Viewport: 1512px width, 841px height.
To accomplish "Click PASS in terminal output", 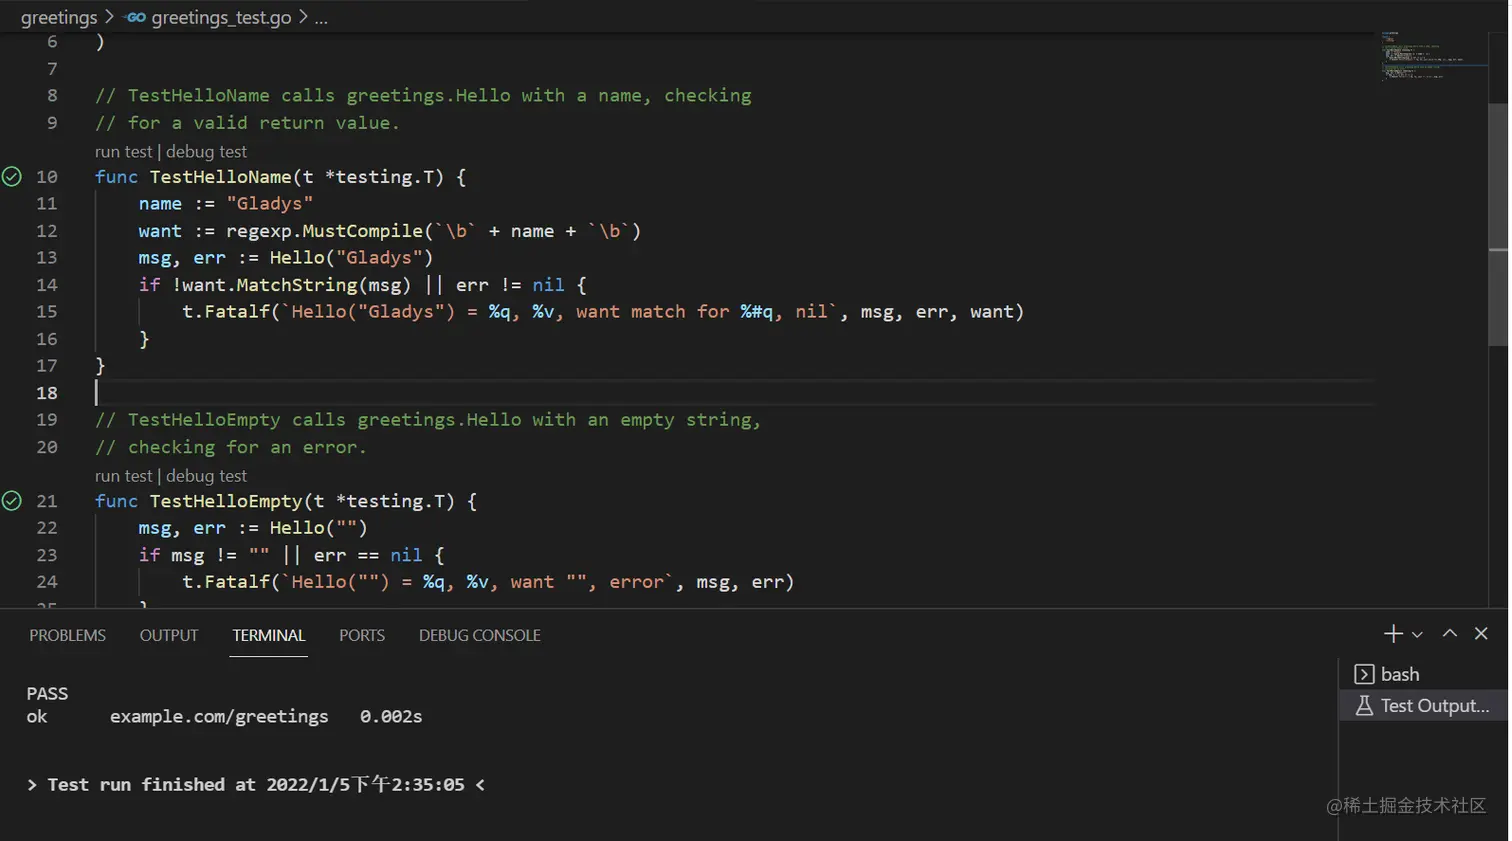I will [x=47, y=694].
